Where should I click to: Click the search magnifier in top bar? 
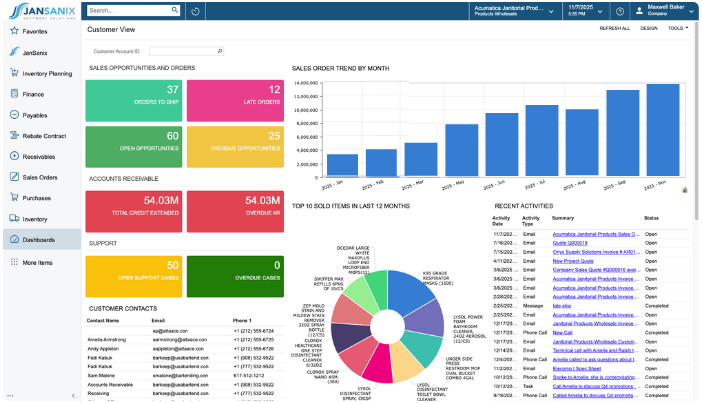[x=175, y=11]
